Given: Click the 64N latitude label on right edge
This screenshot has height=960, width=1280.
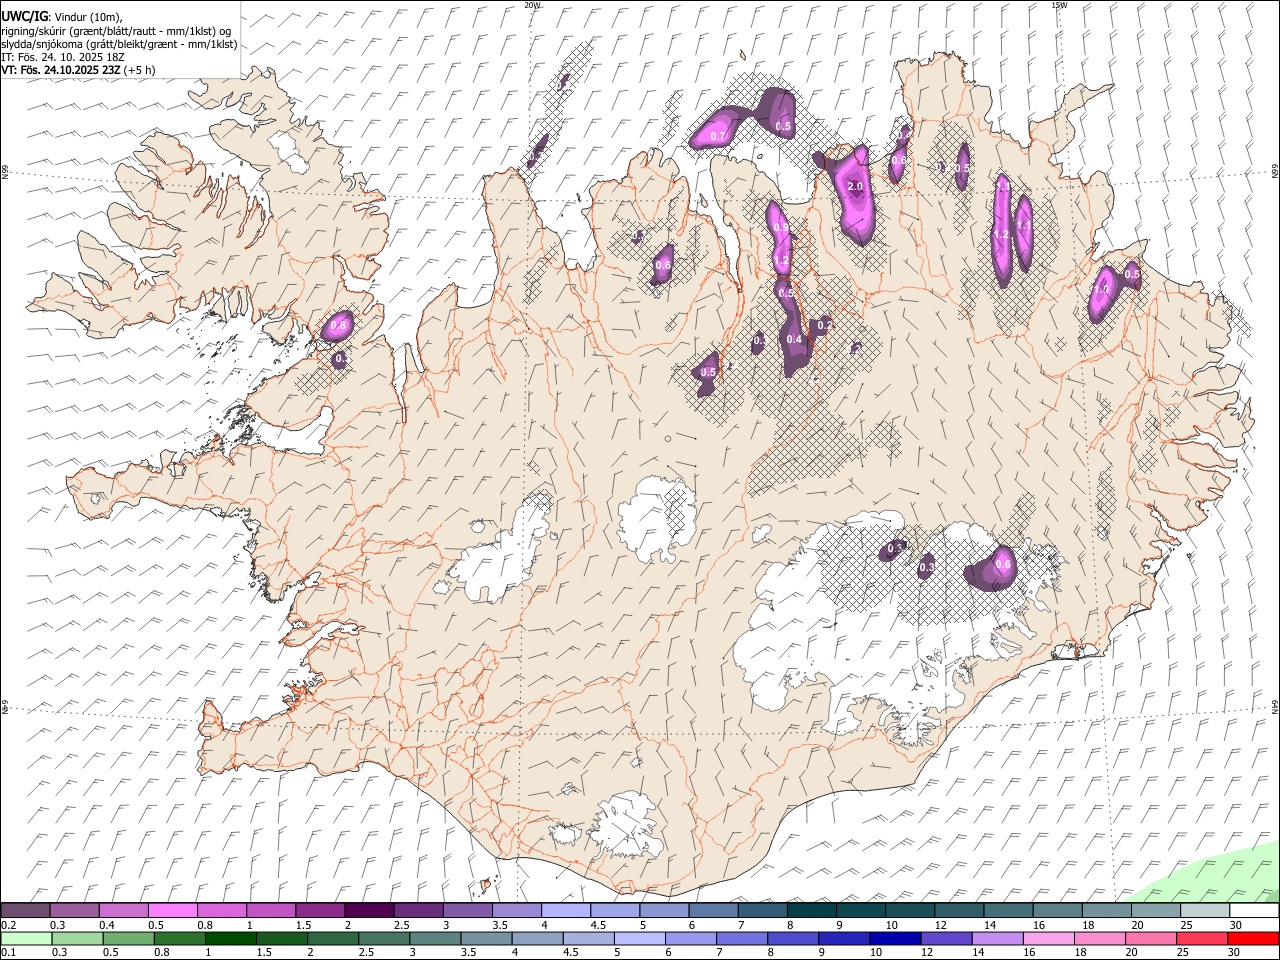Looking at the screenshot, I should (x=1275, y=706).
